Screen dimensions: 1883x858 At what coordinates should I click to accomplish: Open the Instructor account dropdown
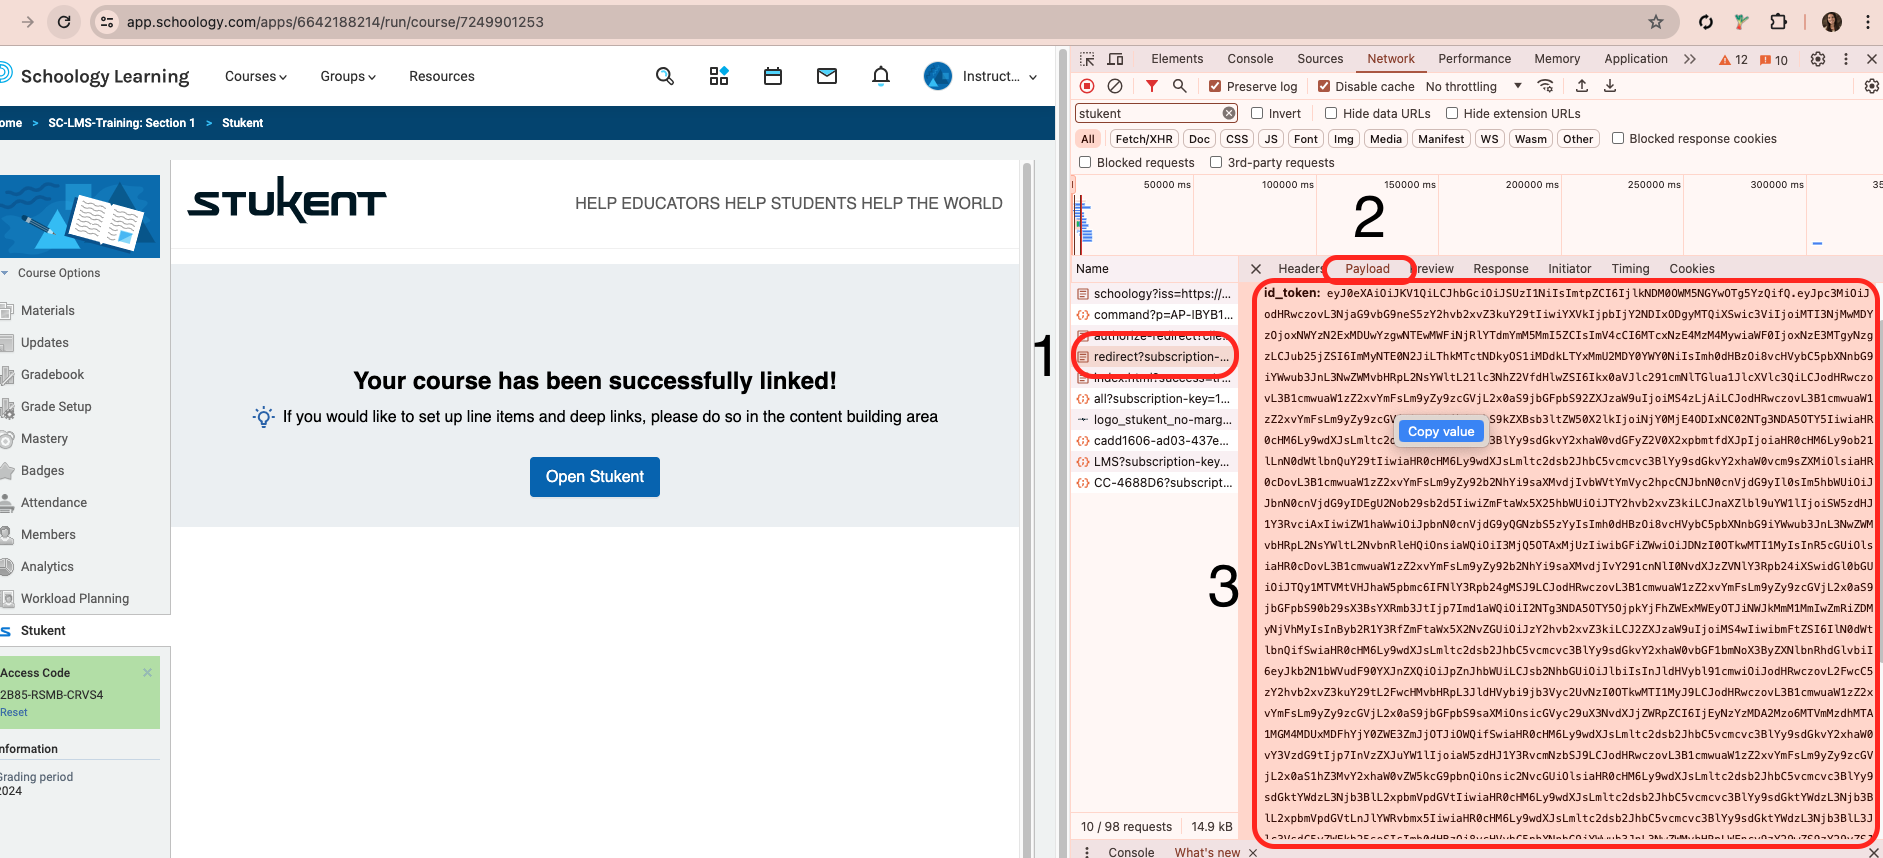tap(981, 76)
